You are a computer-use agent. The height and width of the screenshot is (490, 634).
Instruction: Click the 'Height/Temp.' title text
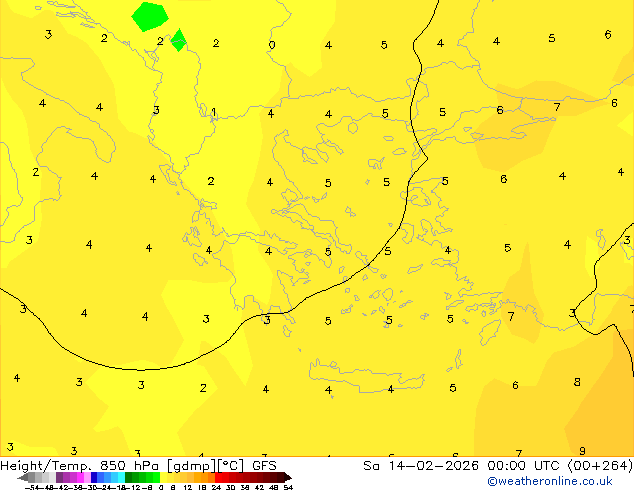[x=46, y=466]
